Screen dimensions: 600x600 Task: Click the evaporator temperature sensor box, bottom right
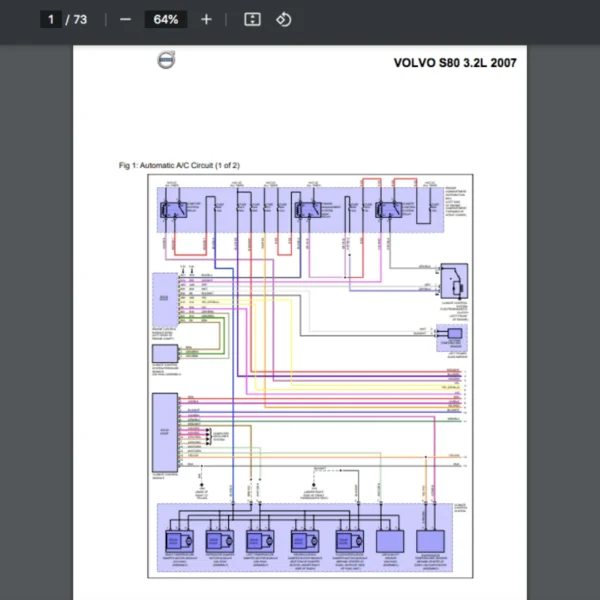430,541
